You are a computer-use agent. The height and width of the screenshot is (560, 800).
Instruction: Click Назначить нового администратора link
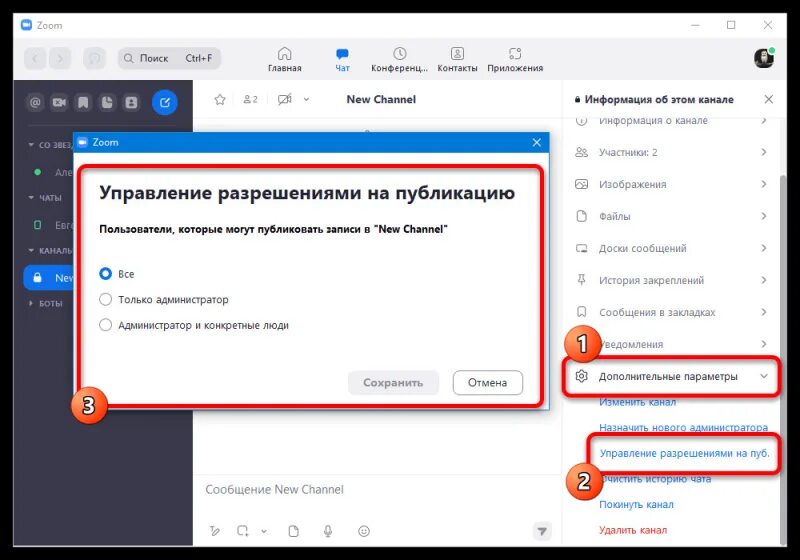pyautogui.click(x=683, y=427)
